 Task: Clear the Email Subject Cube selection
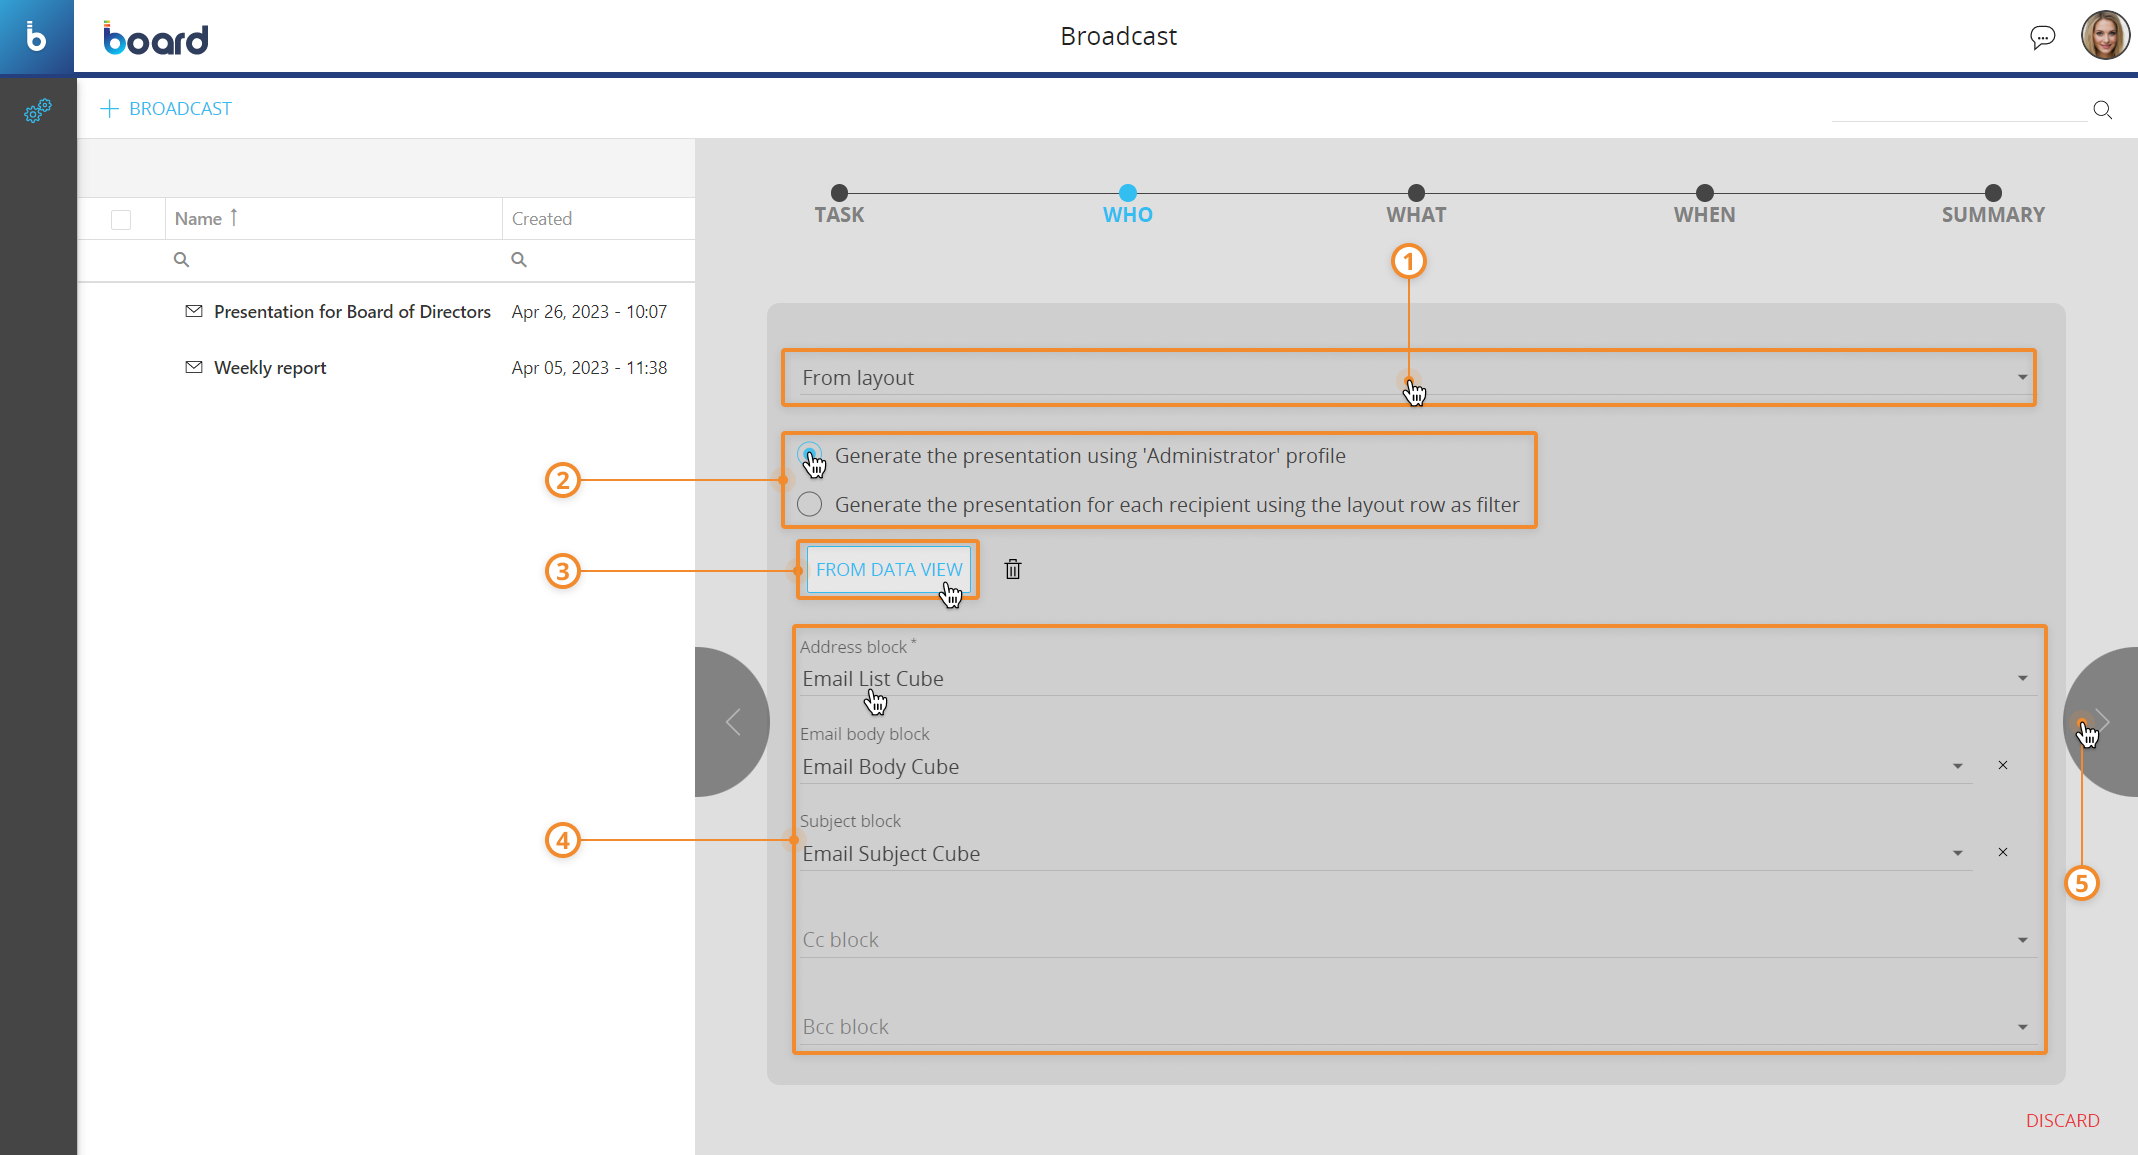point(2002,853)
